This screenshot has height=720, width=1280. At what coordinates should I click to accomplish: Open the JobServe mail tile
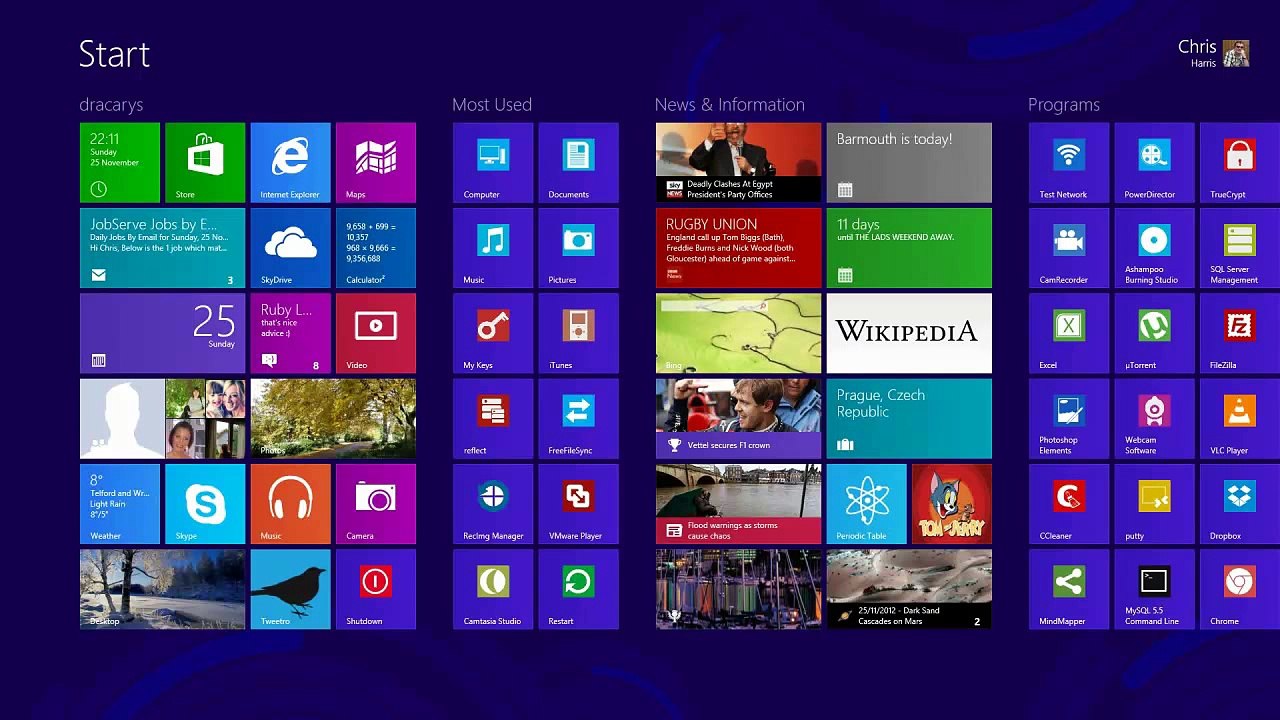coord(162,248)
